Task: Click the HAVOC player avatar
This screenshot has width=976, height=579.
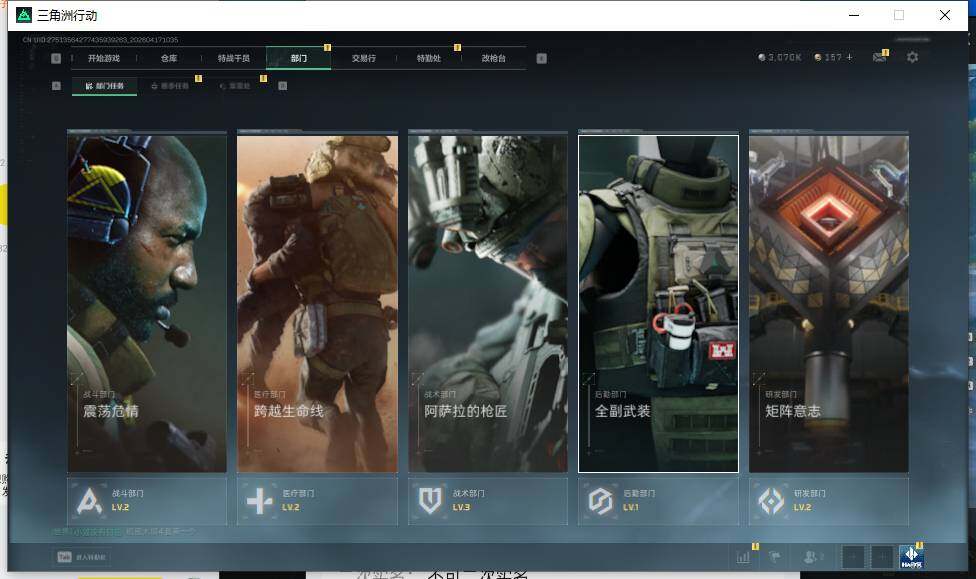Action: click(x=910, y=557)
